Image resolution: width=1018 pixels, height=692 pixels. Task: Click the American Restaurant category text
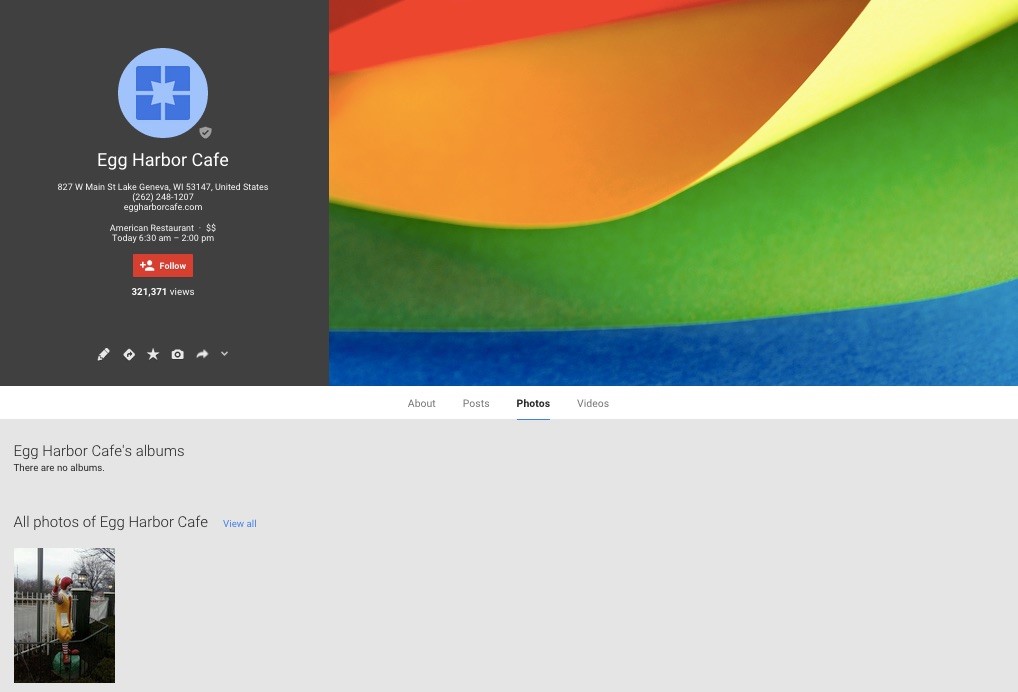click(151, 228)
